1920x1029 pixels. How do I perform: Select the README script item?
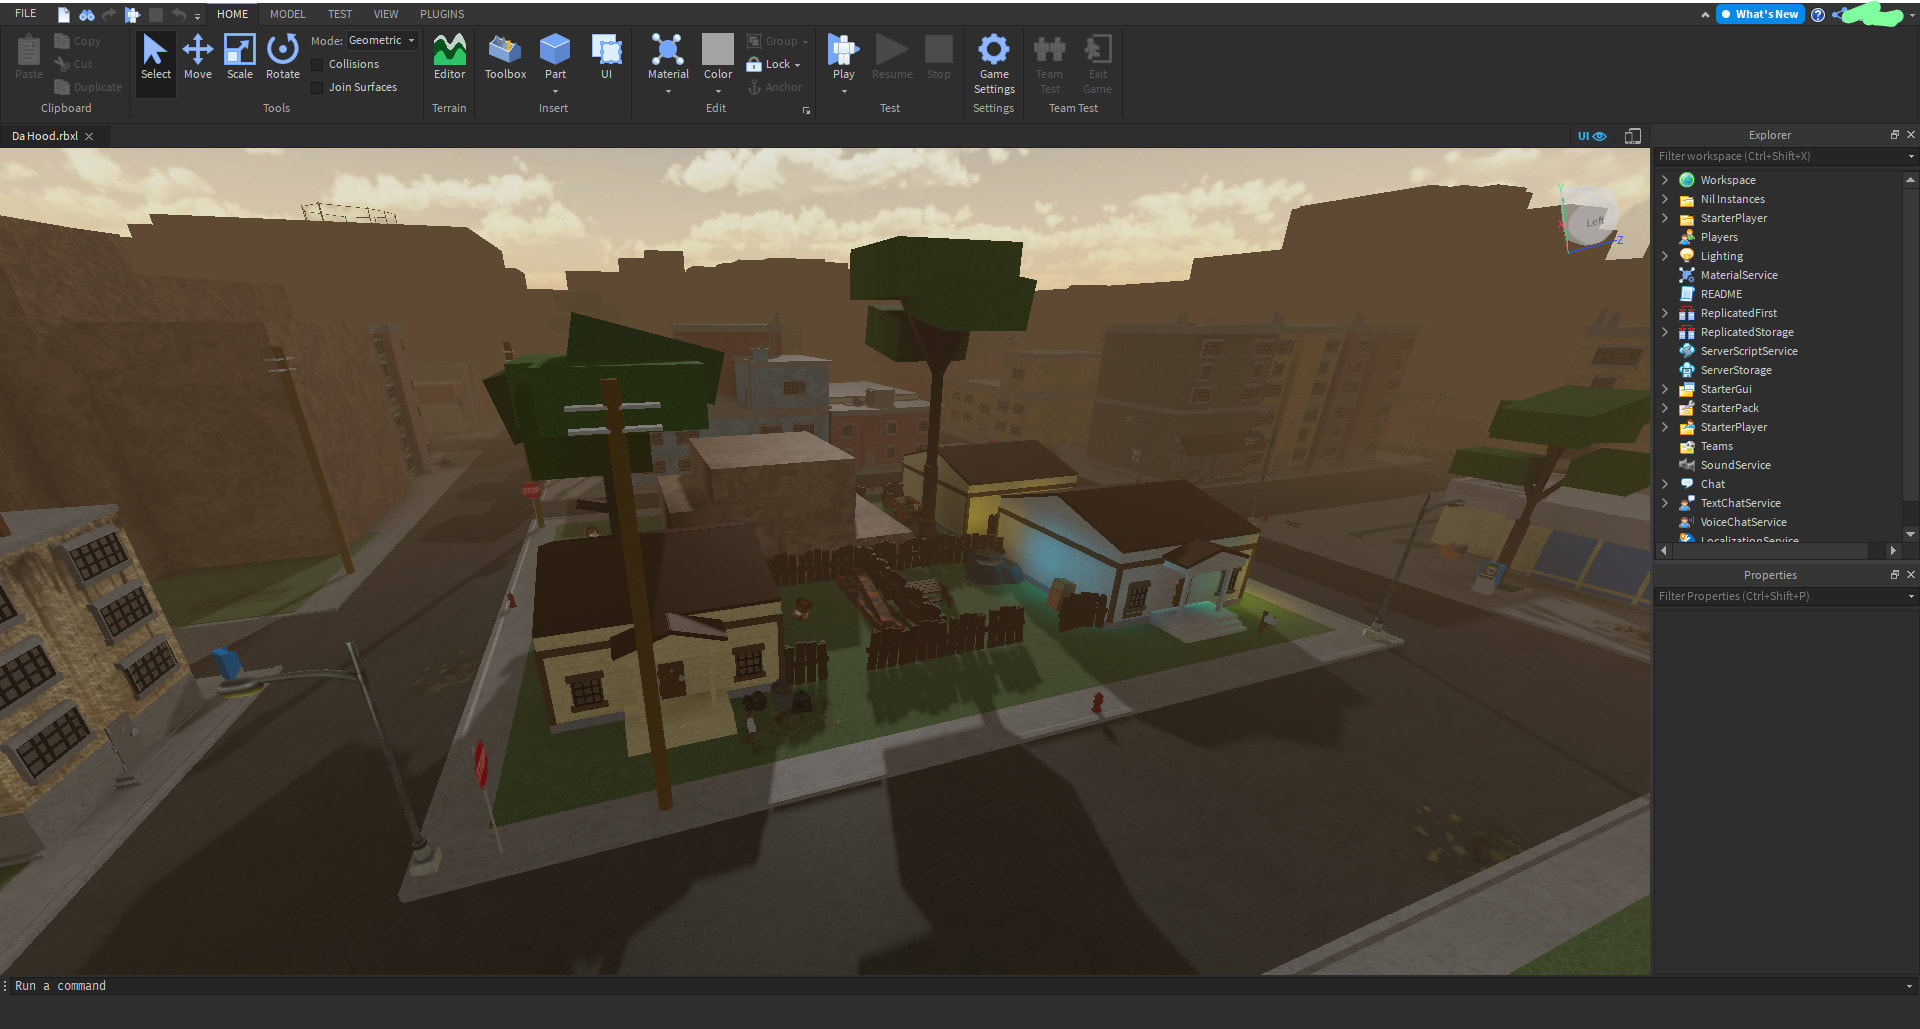pyautogui.click(x=1720, y=294)
